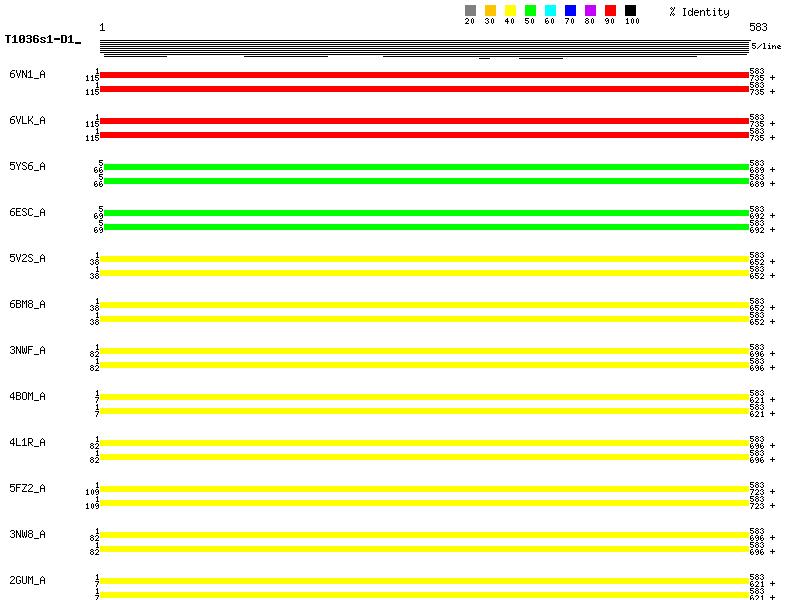Select the 5FZ2_A hit label

click(27, 489)
